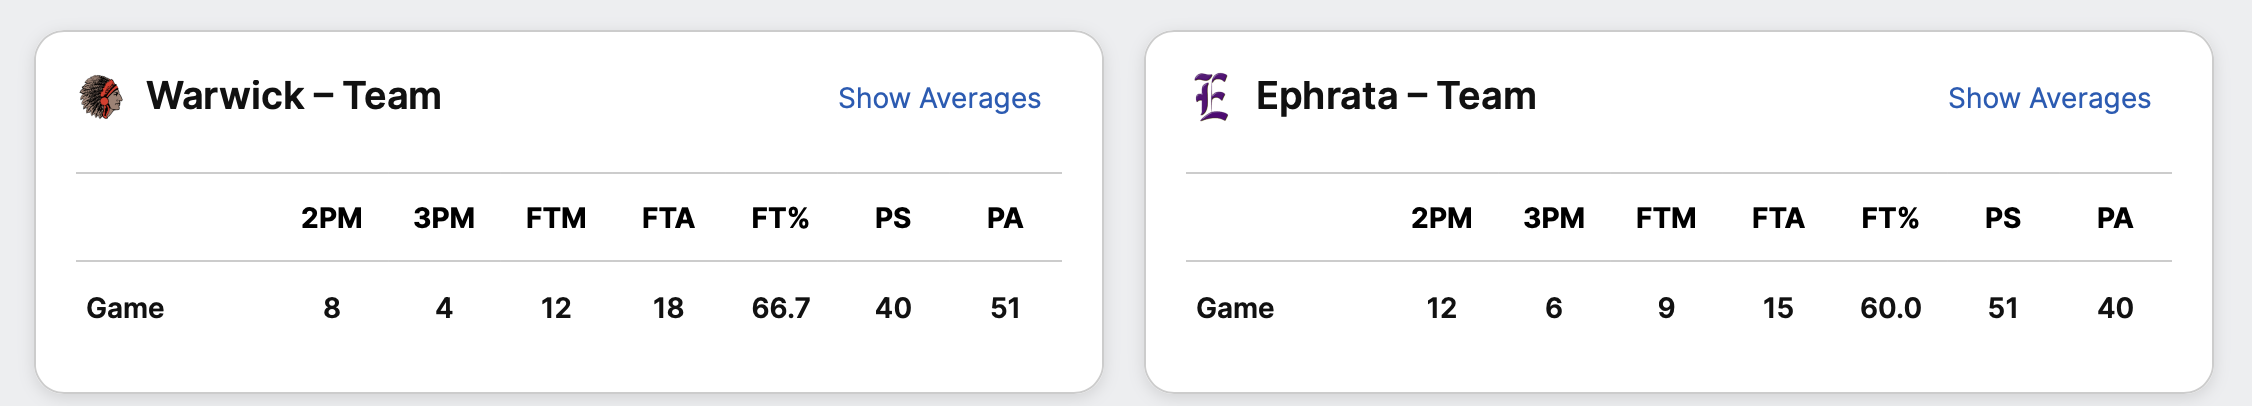Click Ephrata's PA column header
The width and height of the screenshot is (2252, 406).
[x=2115, y=218]
